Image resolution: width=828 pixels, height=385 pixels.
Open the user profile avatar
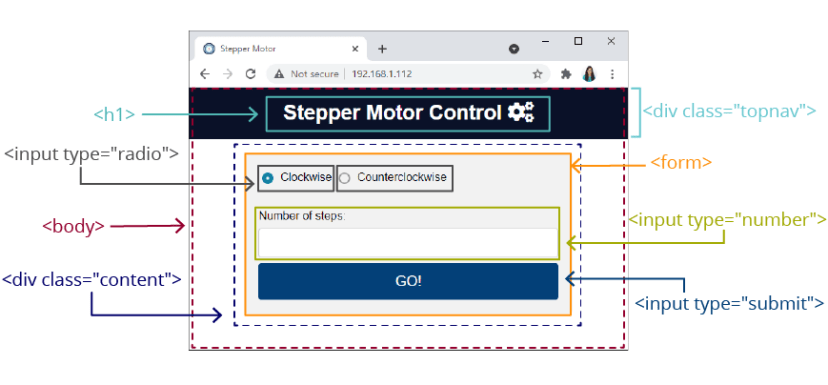pyautogui.click(x=589, y=74)
